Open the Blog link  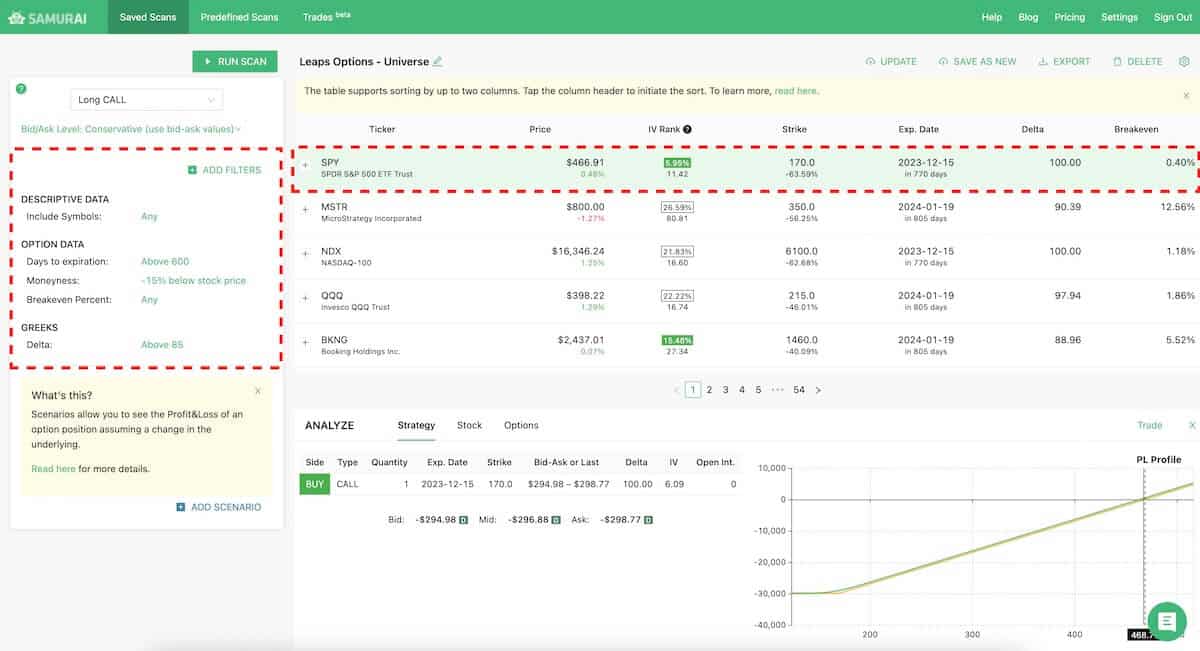pos(1028,17)
